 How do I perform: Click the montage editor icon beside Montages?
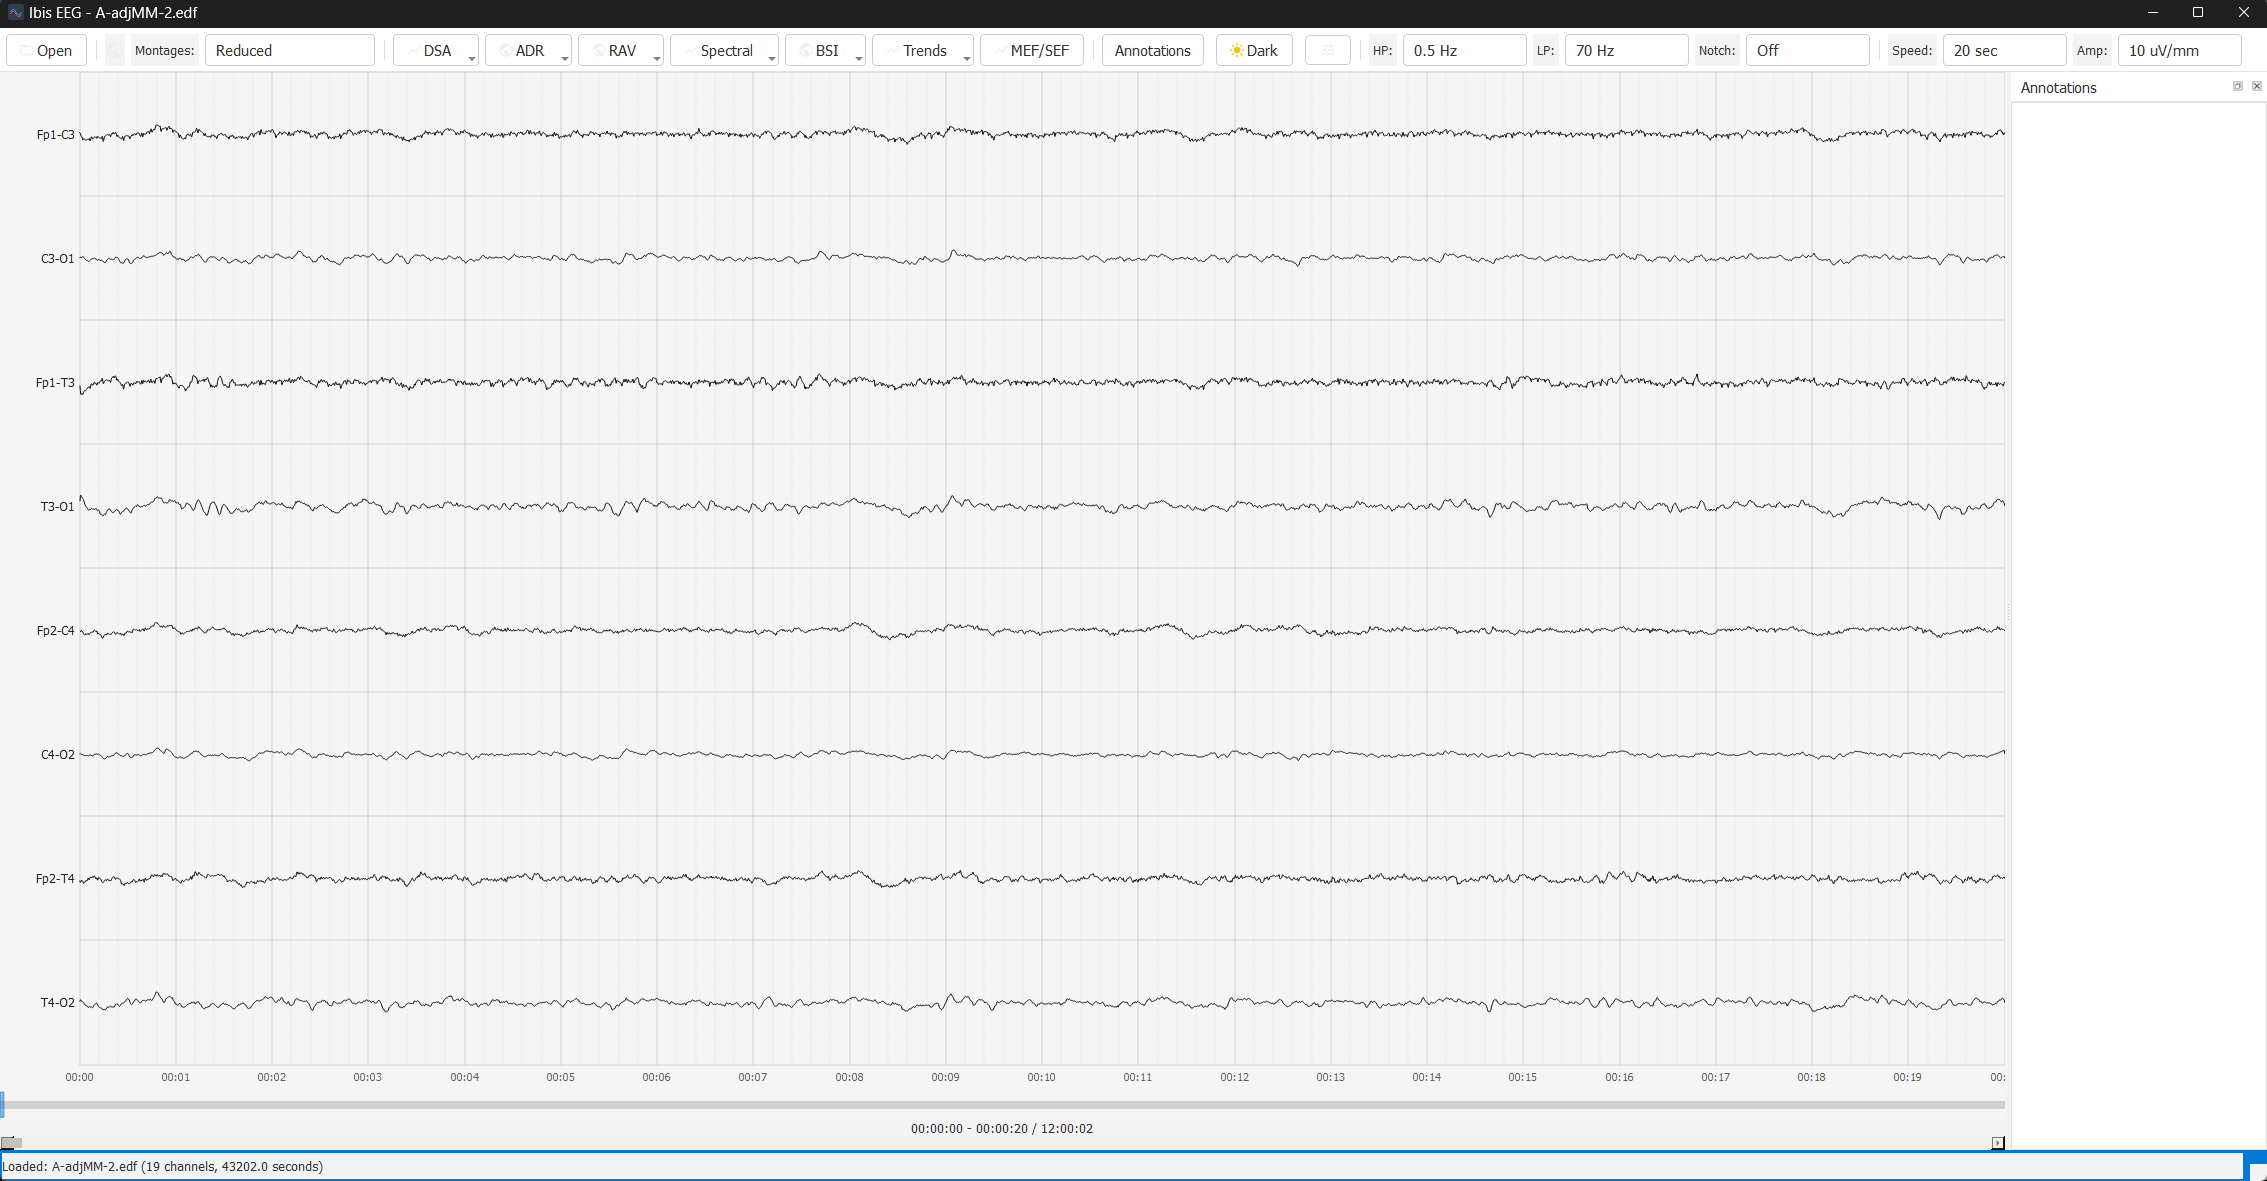[x=115, y=50]
